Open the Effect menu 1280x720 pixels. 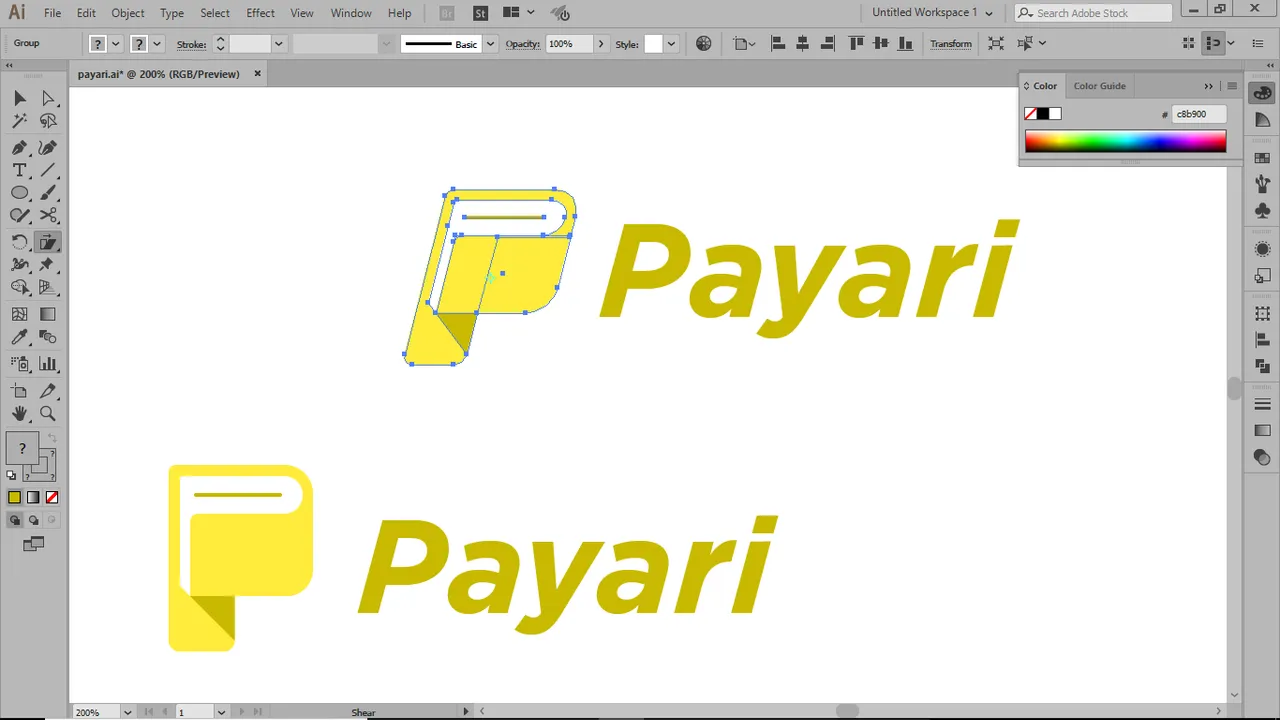(260, 13)
